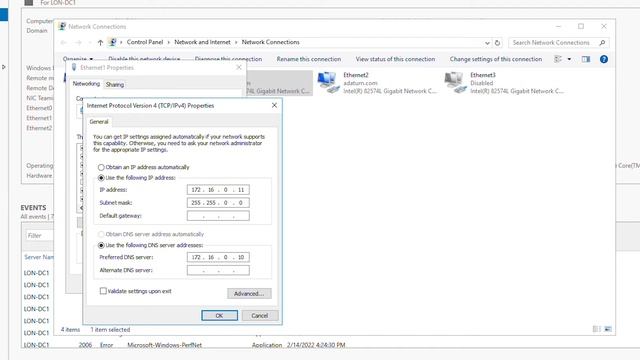Toggle the preview pane icon
This screenshot has width=640, height=360.
click(586, 59)
